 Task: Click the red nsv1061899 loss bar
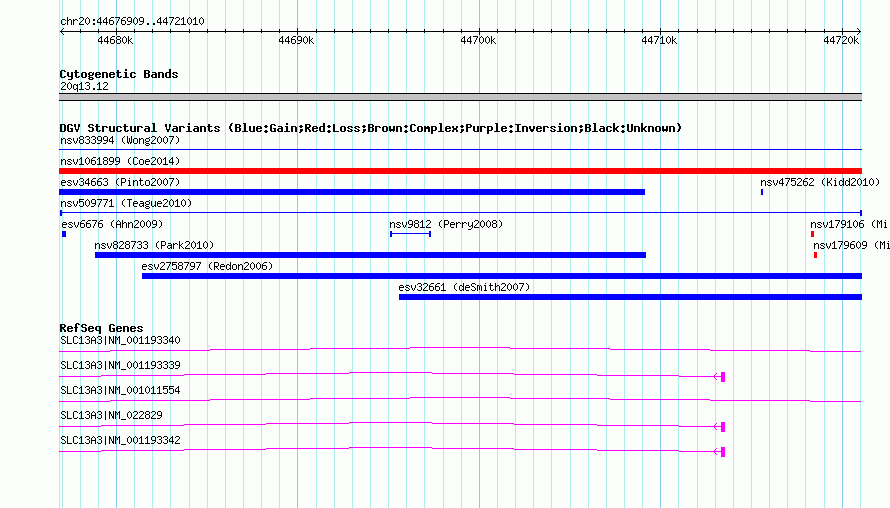pyautogui.click(x=460, y=171)
